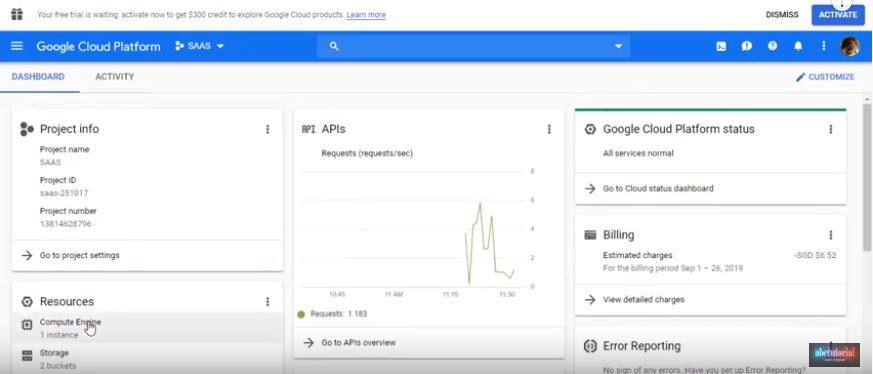
Task: Open Storage 2 buckets row
Action: [x=148, y=358]
